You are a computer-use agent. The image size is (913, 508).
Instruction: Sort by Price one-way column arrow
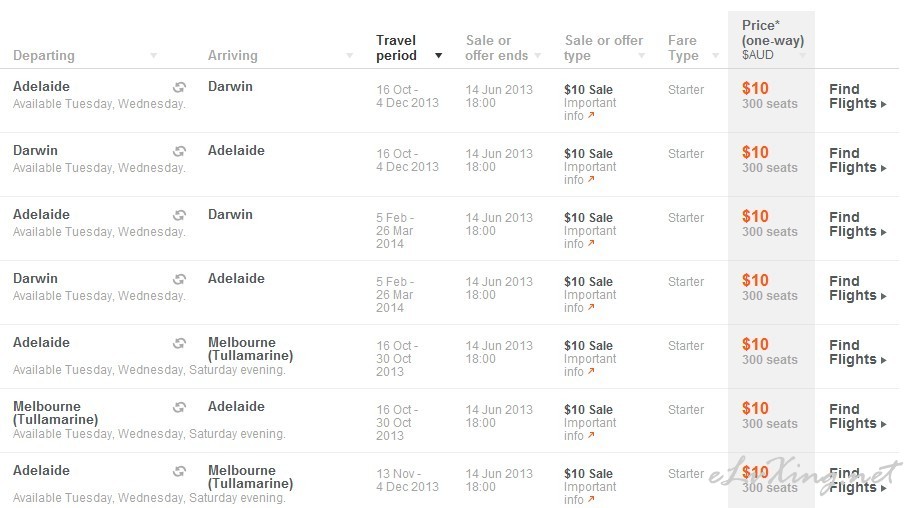pyautogui.click(x=803, y=56)
